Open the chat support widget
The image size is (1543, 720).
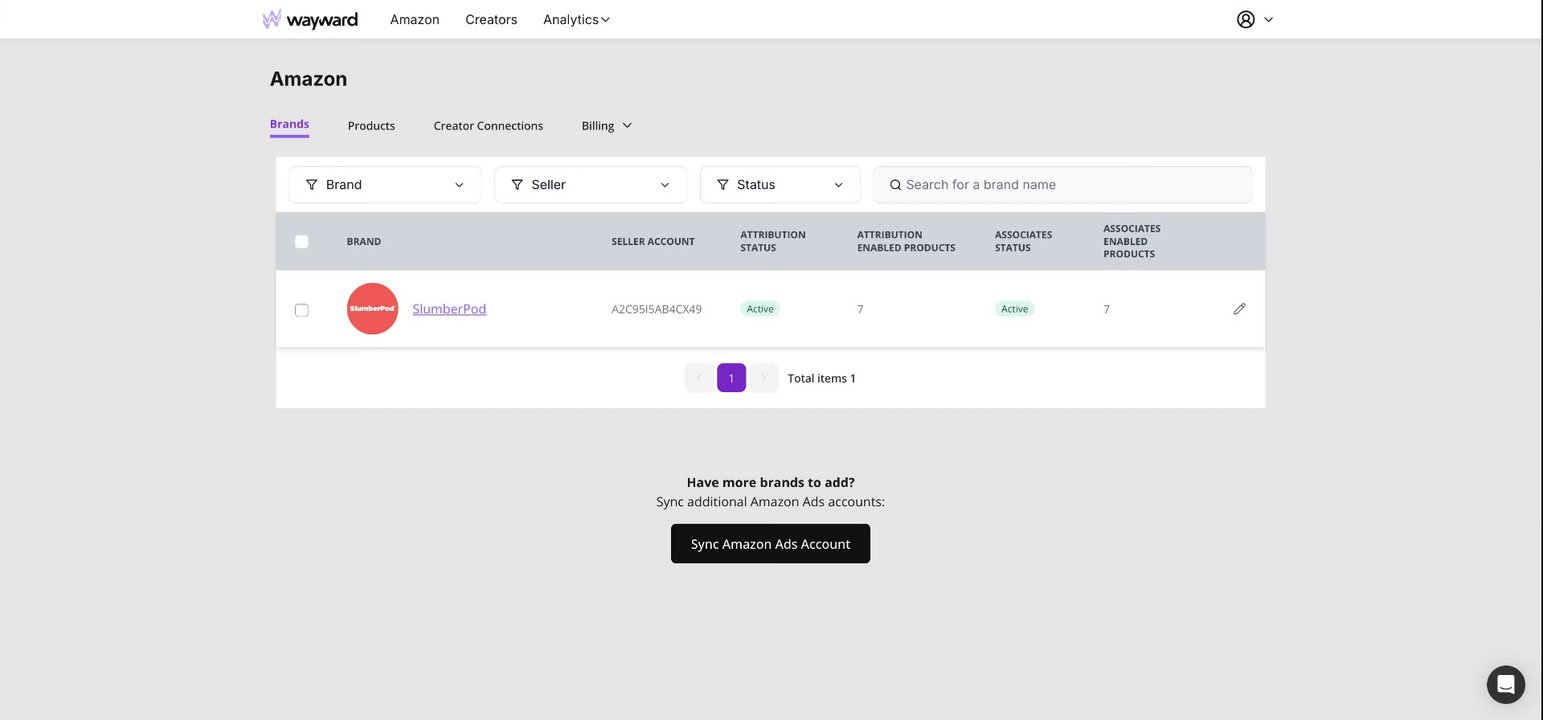(x=1505, y=685)
